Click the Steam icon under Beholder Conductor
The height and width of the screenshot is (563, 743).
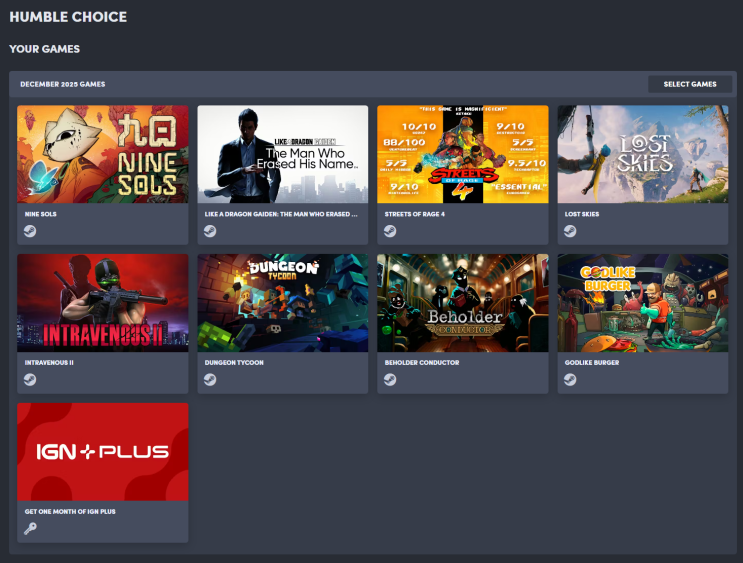pyautogui.click(x=390, y=380)
